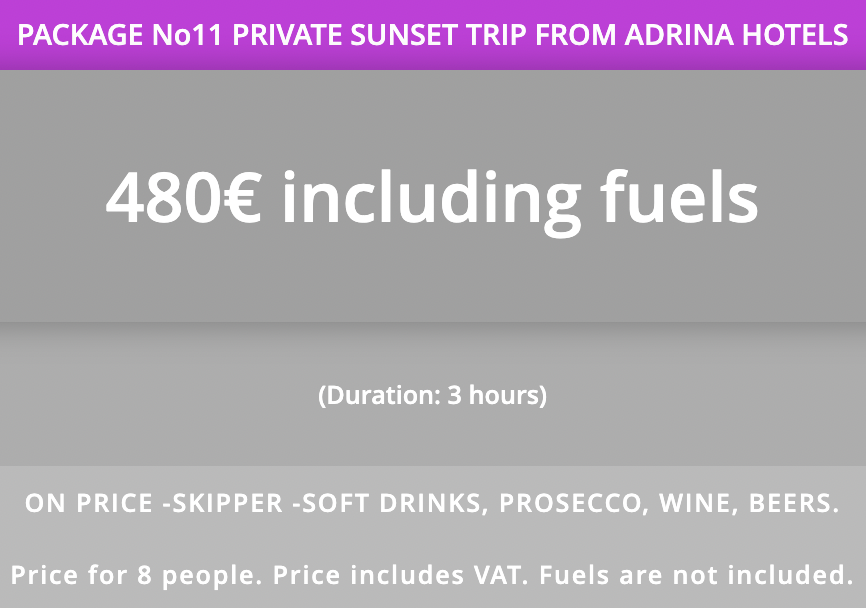The height and width of the screenshot is (608, 866).
Task: Click the word 'FROM' in the header
Action: pos(575,35)
